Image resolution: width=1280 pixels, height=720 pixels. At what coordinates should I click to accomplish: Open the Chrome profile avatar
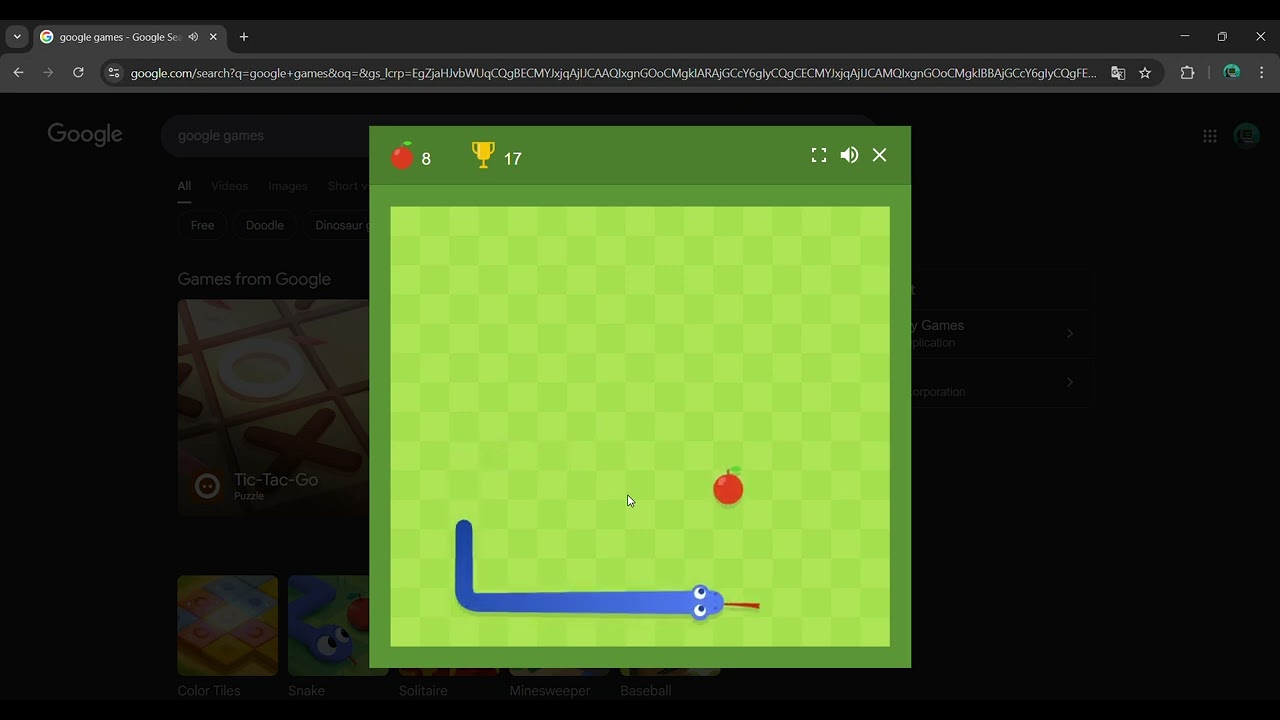coord(1232,73)
